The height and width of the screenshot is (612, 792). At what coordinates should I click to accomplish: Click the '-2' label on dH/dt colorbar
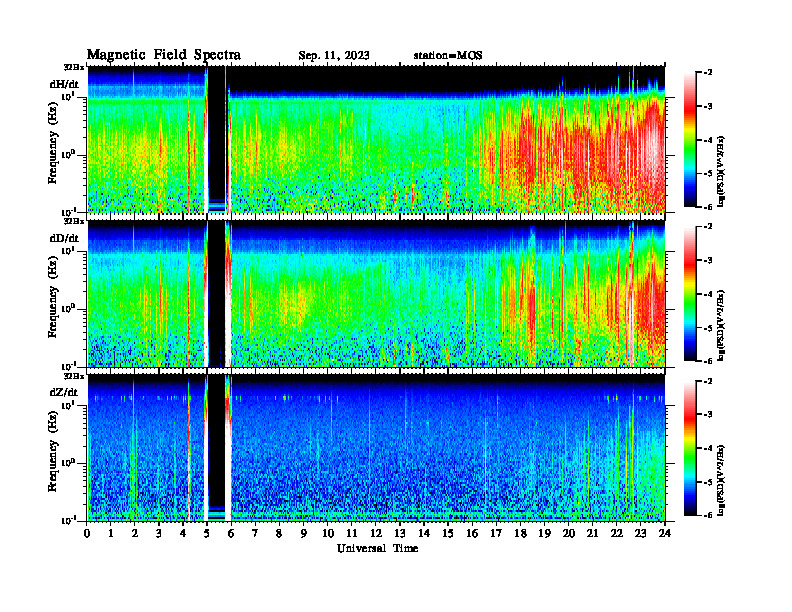[707, 73]
